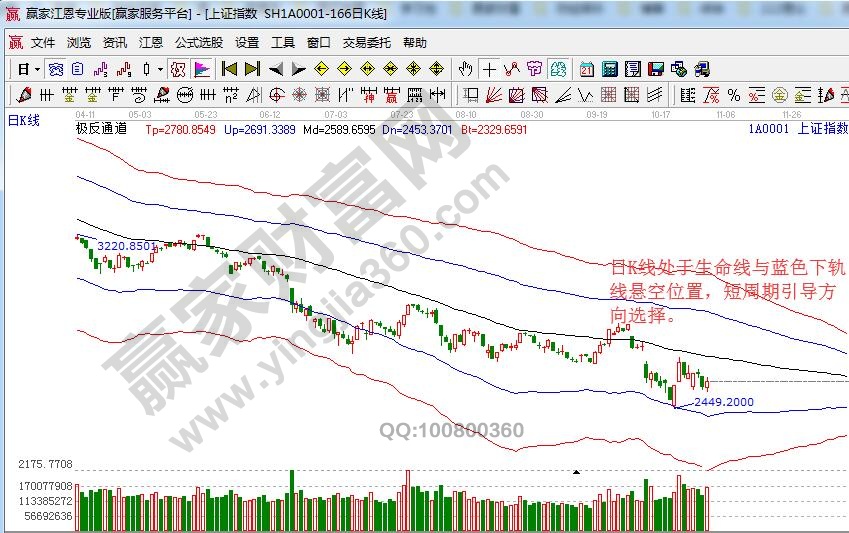849x533 pixels.
Task: Jump to first bar with skip-start arrow
Action: pos(229,69)
